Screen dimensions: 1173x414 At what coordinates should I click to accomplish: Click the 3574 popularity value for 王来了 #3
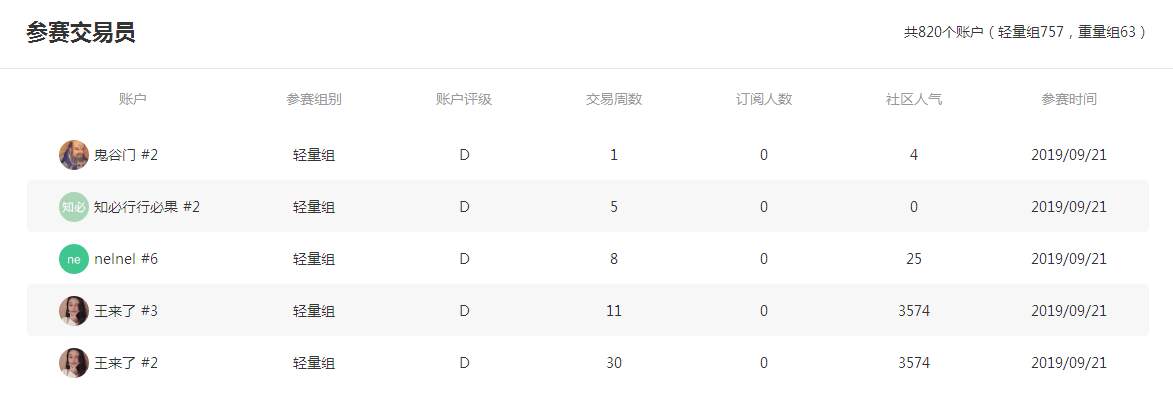914,311
